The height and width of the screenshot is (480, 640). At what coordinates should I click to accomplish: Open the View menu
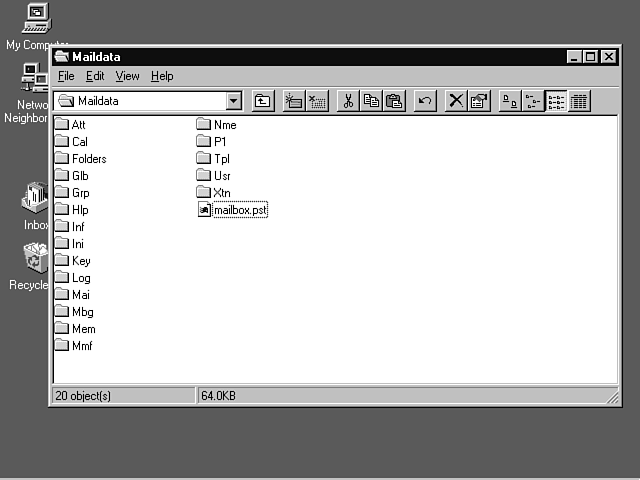pyautogui.click(x=127, y=76)
